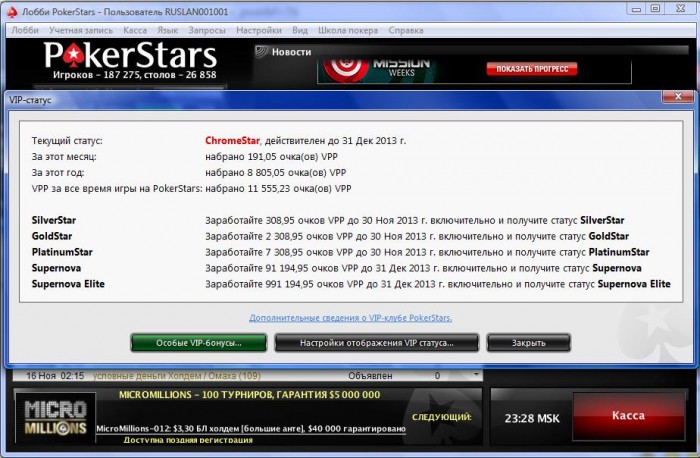Click the 23:28 MSK clock
This screenshot has height=458, width=700.
pyautogui.click(x=532, y=418)
